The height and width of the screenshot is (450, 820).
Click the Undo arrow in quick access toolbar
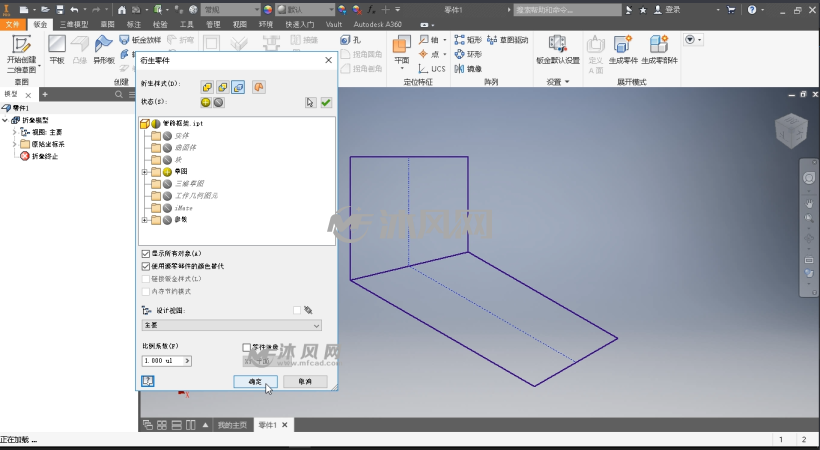point(74,9)
